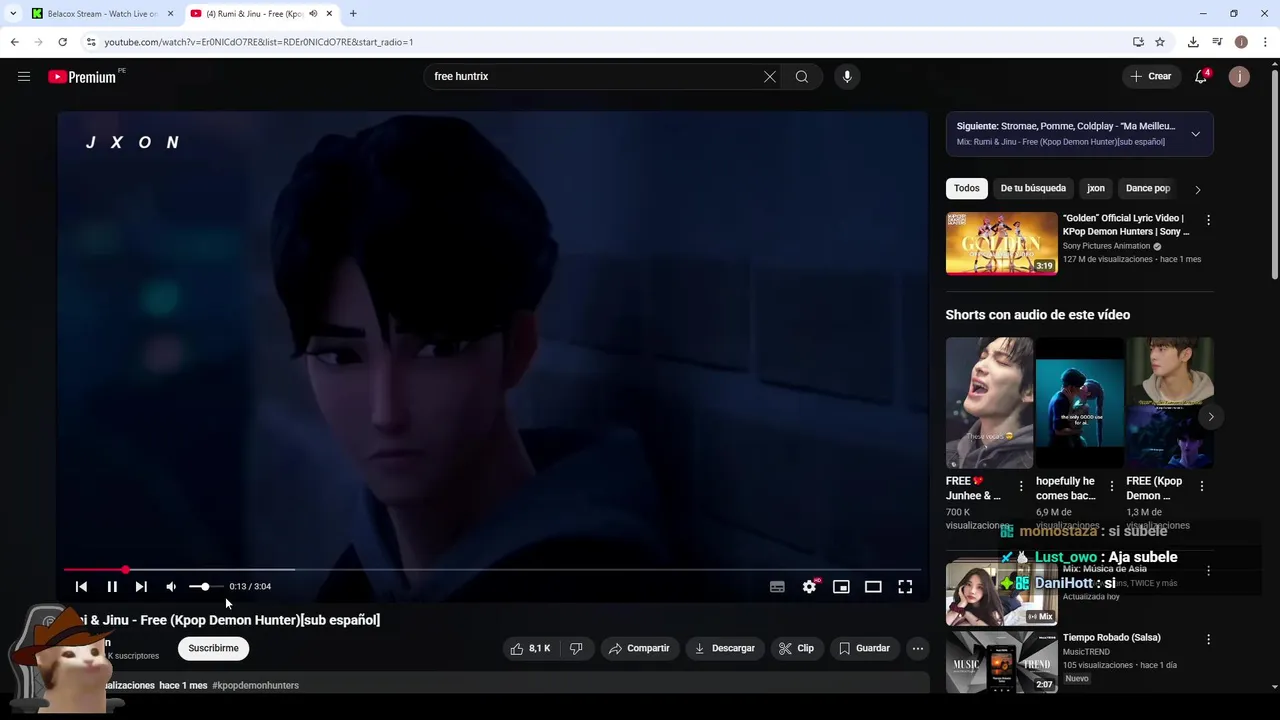The height and width of the screenshot is (720, 1280).
Task: Open account avatar menu
Action: 1239,77
